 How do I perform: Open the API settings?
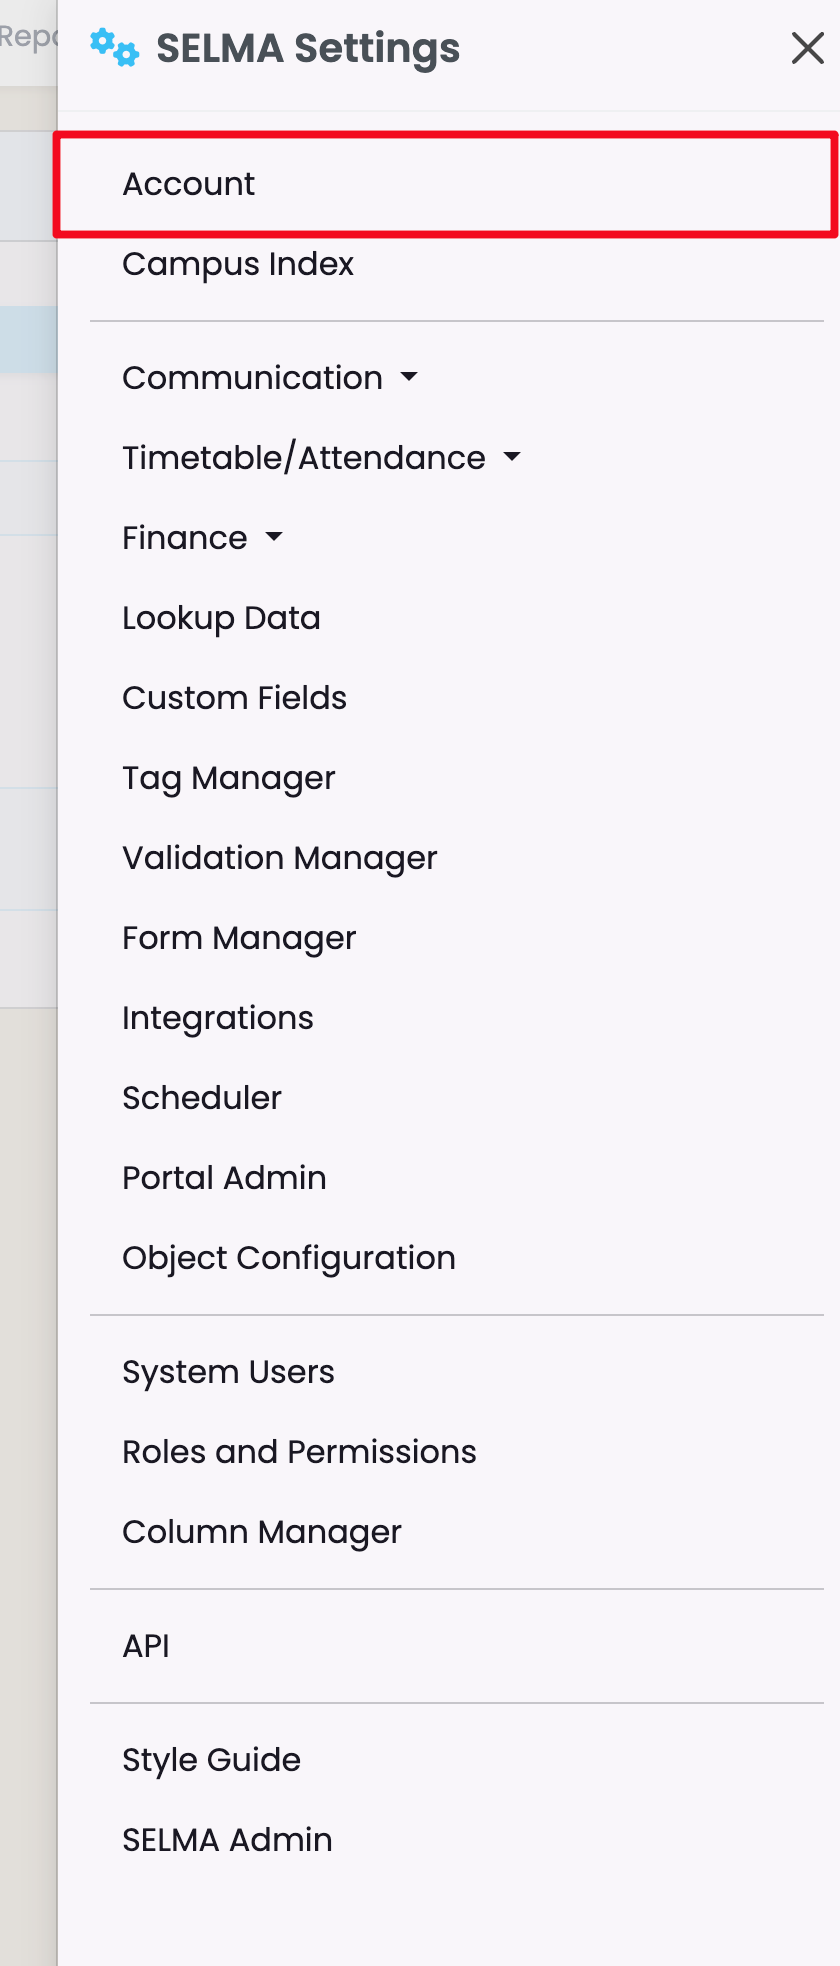pyautogui.click(x=146, y=1646)
